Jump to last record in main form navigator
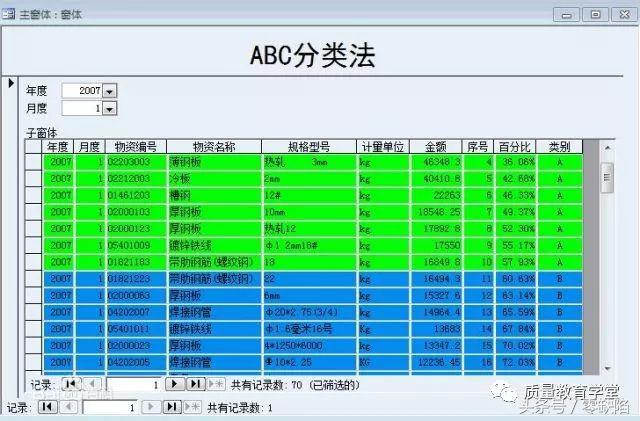Screen dimensions: 640x421 pyautogui.click(x=172, y=407)
